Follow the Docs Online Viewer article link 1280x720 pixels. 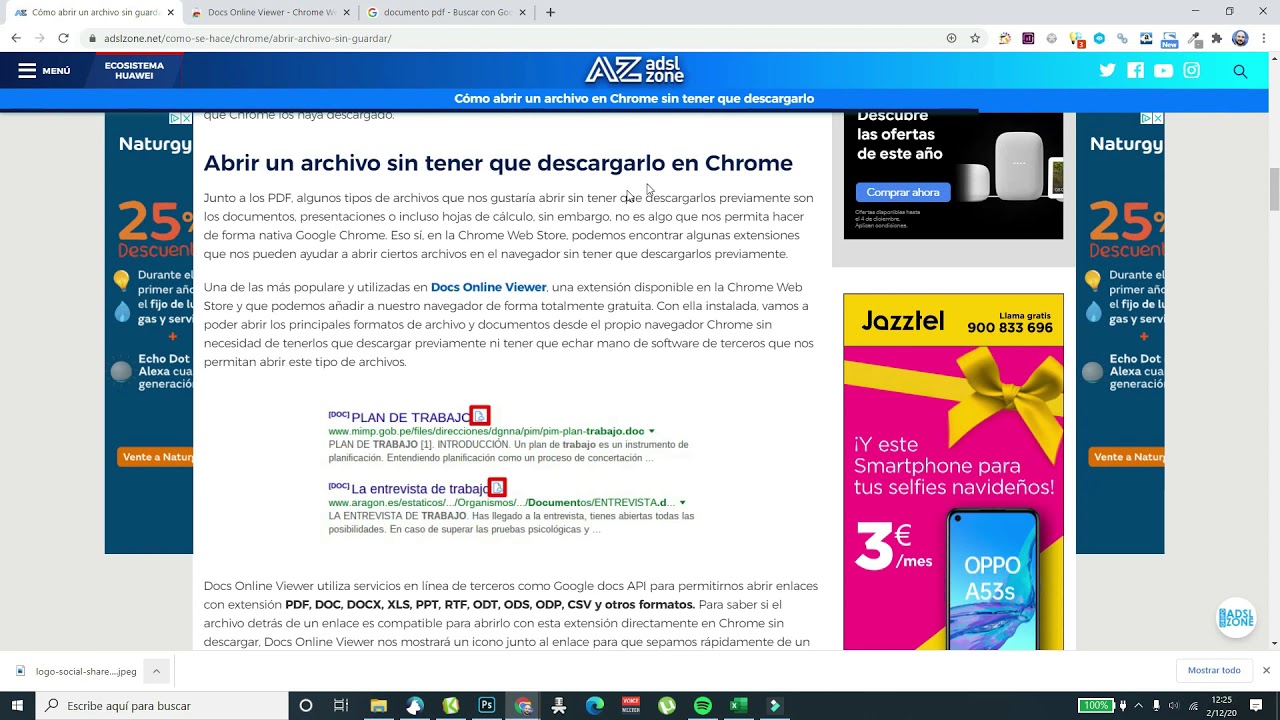488,287
